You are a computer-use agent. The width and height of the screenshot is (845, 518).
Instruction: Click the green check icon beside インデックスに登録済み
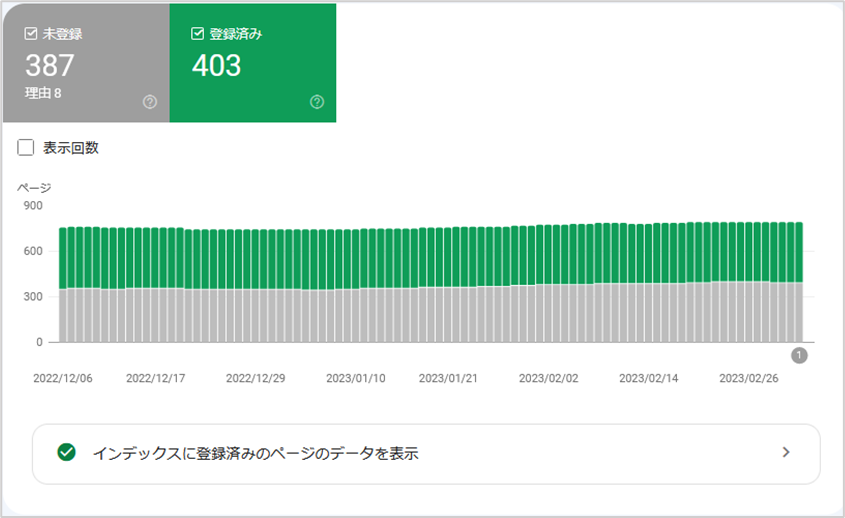coord(66,452)
